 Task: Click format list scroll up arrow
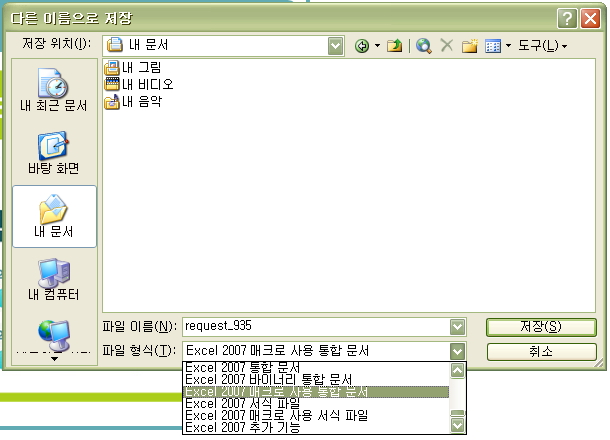[x=458, y=370]
